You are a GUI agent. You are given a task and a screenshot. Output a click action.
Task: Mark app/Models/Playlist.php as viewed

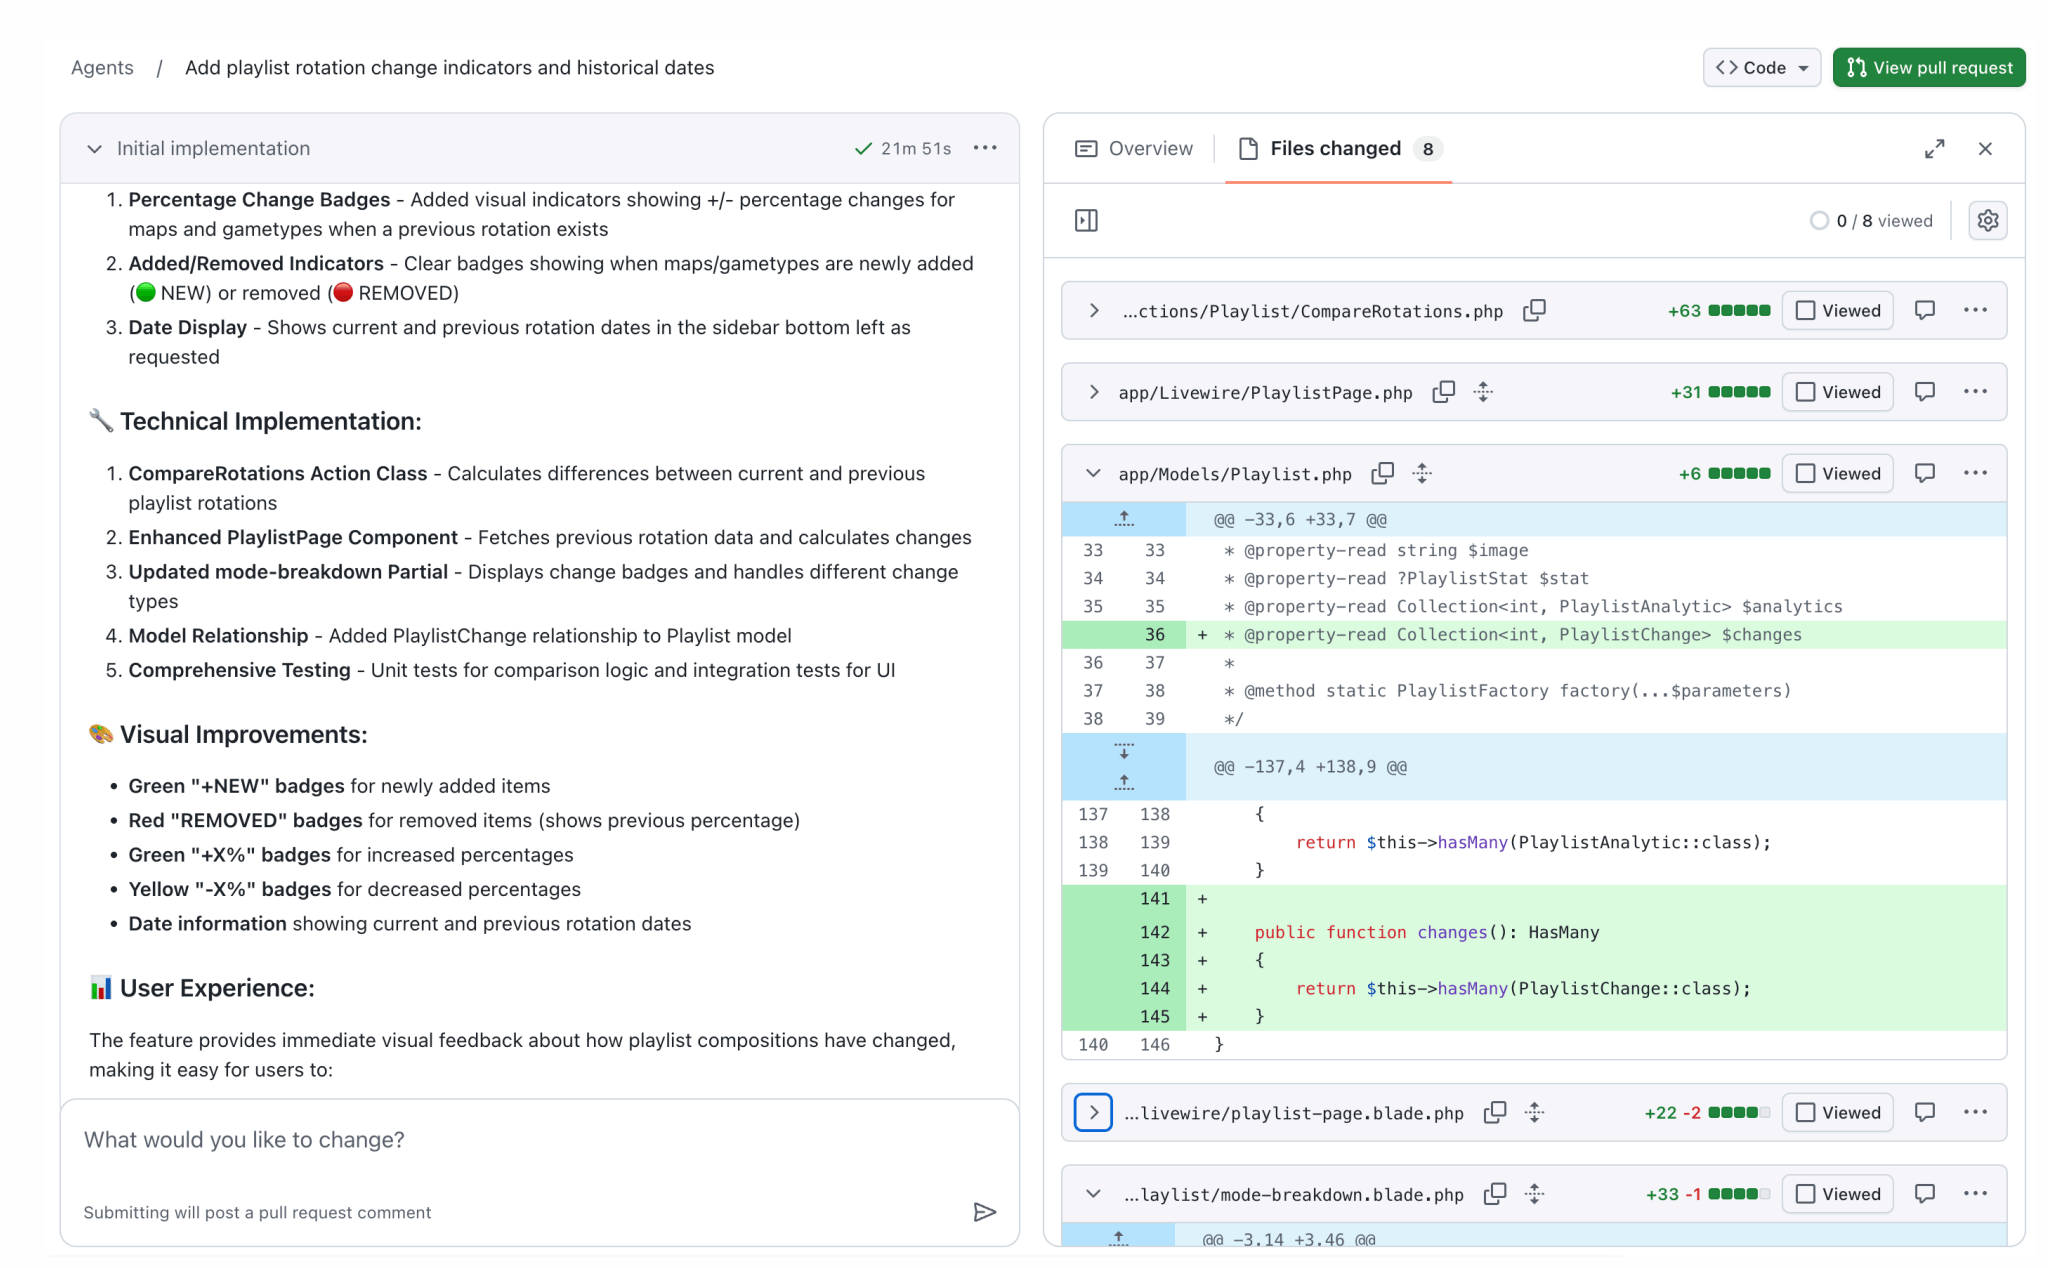pos(1838,474)
